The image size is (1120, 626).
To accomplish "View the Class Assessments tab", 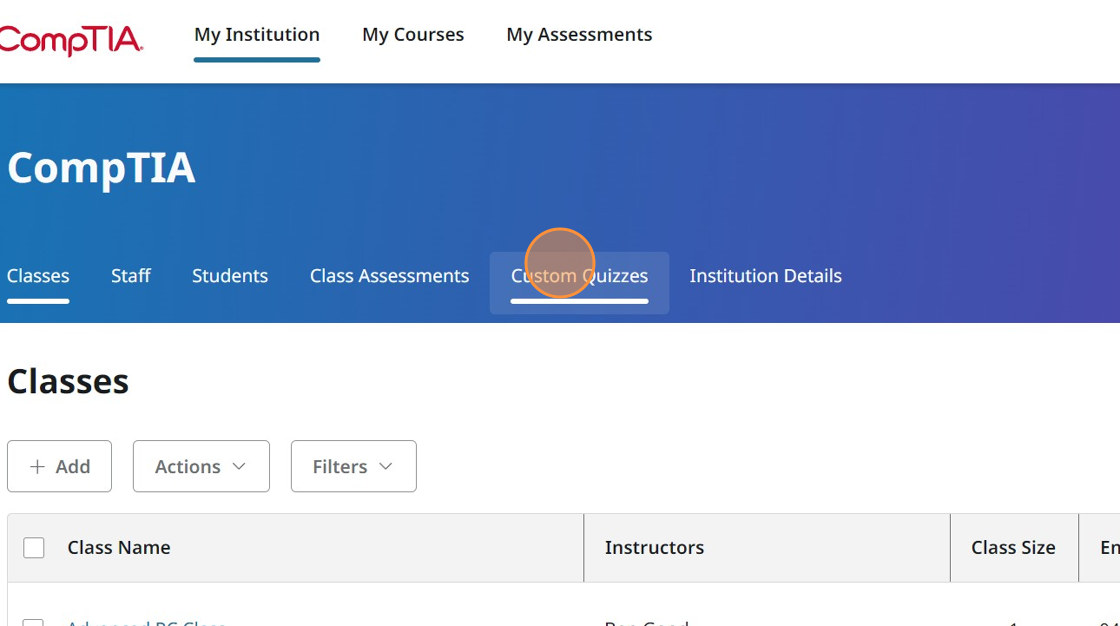I will click(x=389, y=276).
